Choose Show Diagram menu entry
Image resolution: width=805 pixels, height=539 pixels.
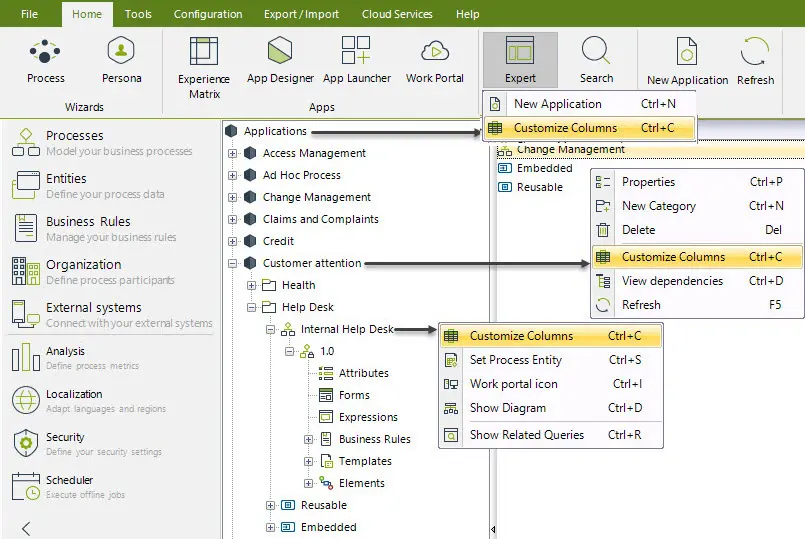[551, 408]
